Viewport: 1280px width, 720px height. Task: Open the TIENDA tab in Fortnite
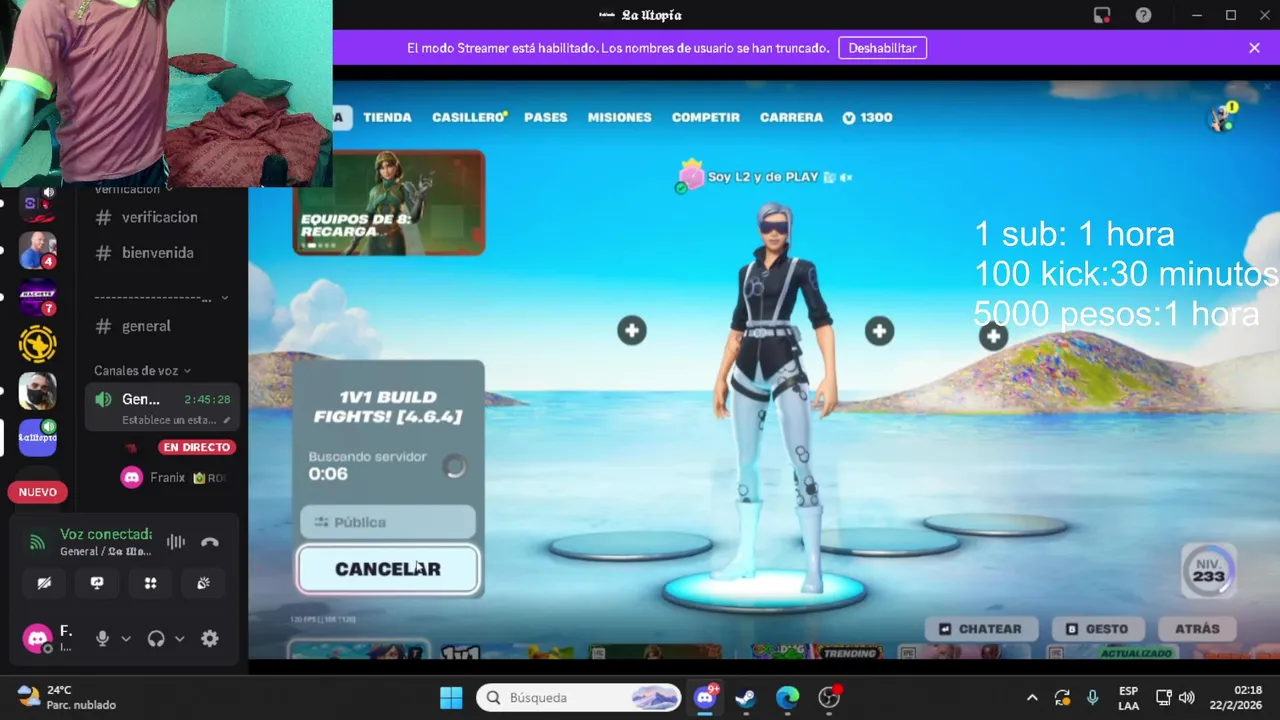point(387,117)
